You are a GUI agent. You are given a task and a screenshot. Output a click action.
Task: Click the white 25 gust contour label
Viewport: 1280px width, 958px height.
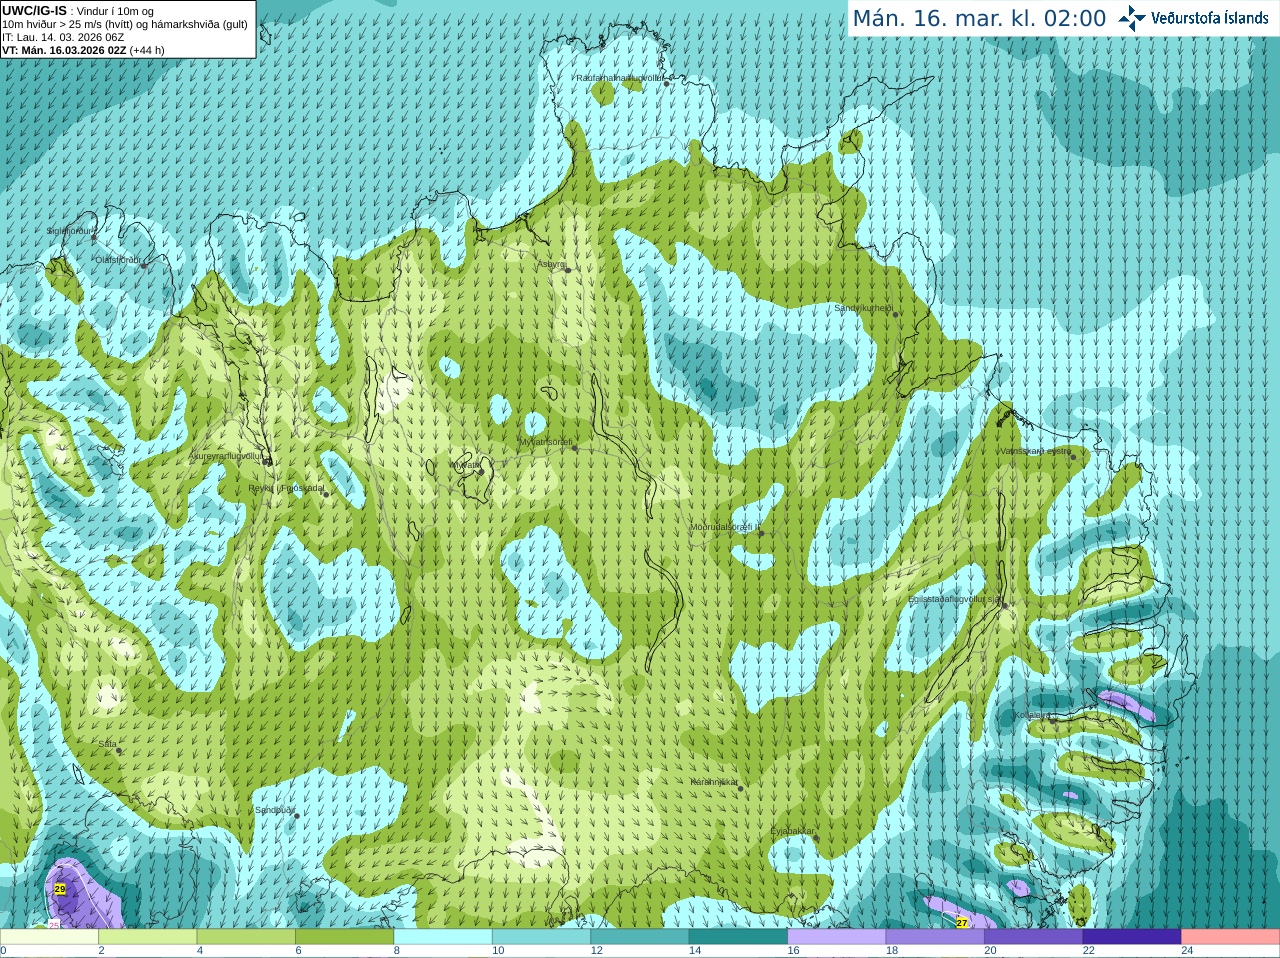click(53, 925)
